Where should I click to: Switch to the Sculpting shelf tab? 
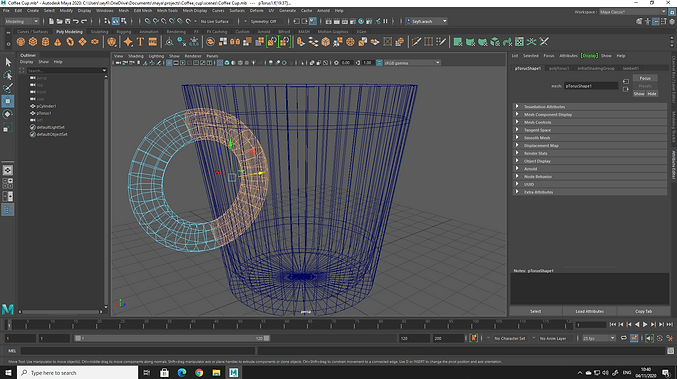click(x=99, y=32)
